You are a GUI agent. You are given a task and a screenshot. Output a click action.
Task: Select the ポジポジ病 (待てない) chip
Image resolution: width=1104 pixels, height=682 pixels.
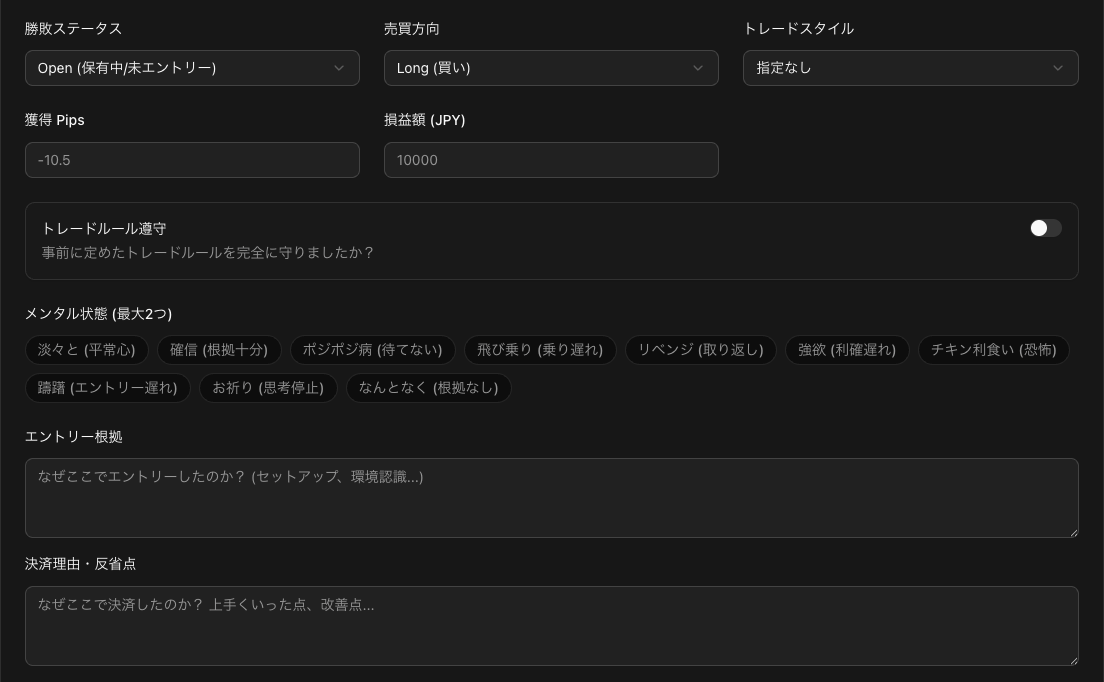pyautogui.click(x=372, y=350)
